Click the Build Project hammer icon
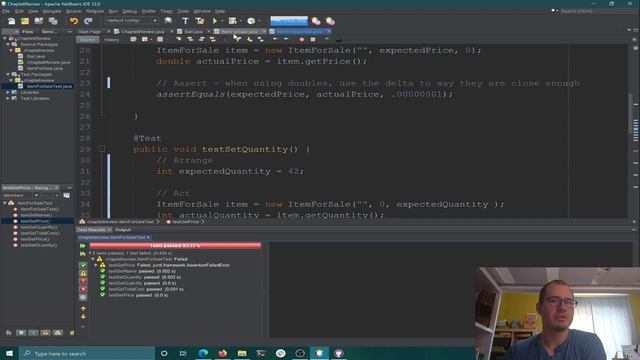 185,21
